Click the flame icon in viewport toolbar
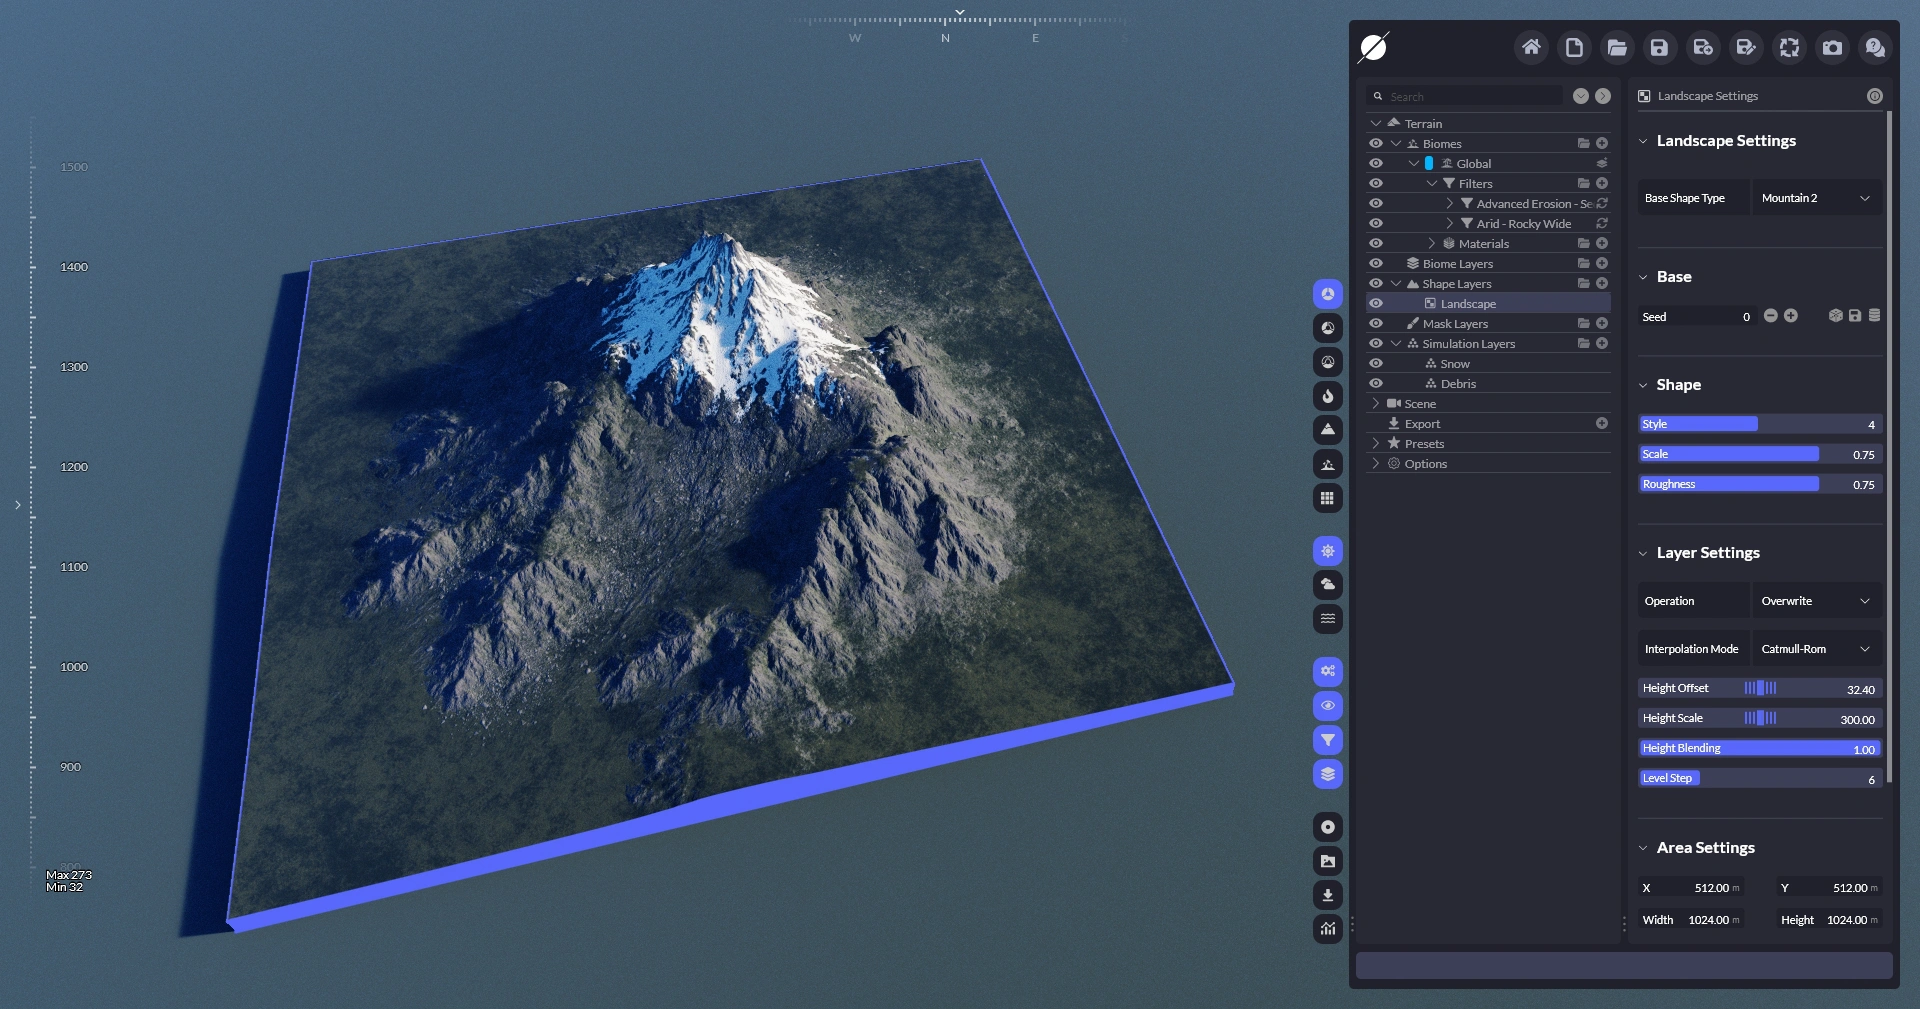1920x1009 pixels. [x=1327, y=396]
